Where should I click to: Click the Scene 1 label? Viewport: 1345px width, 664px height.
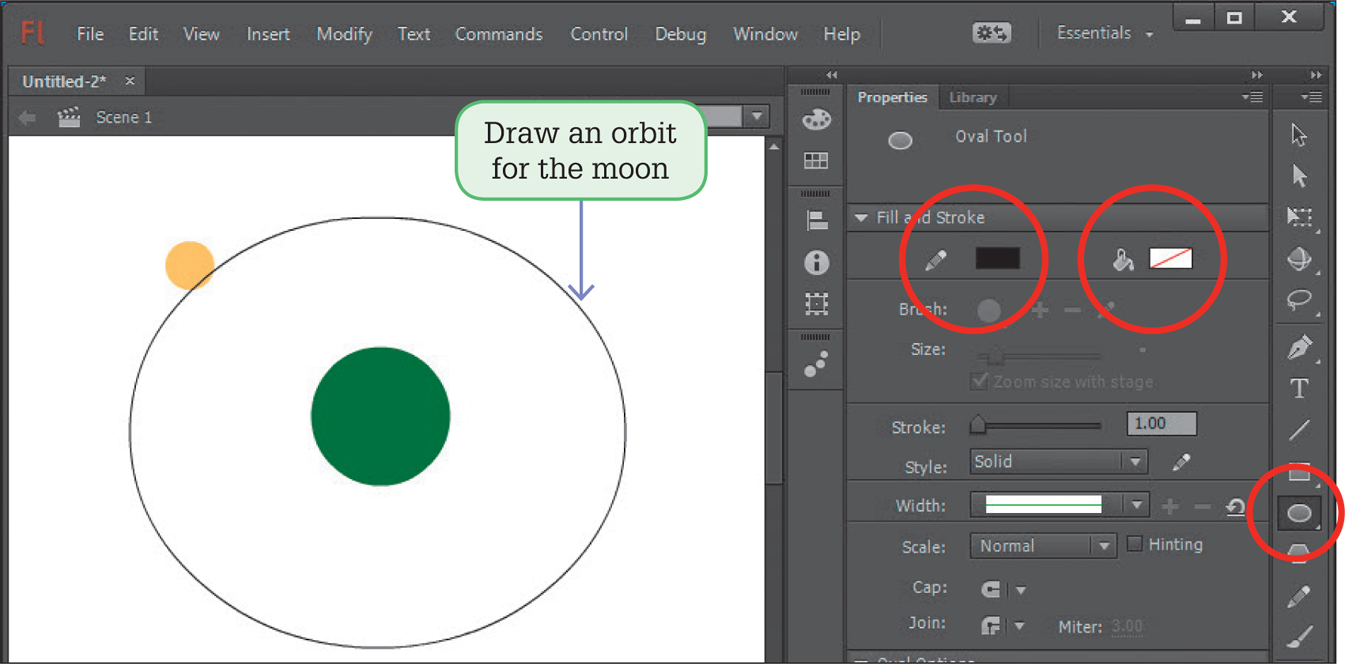(x=124, y=118)
